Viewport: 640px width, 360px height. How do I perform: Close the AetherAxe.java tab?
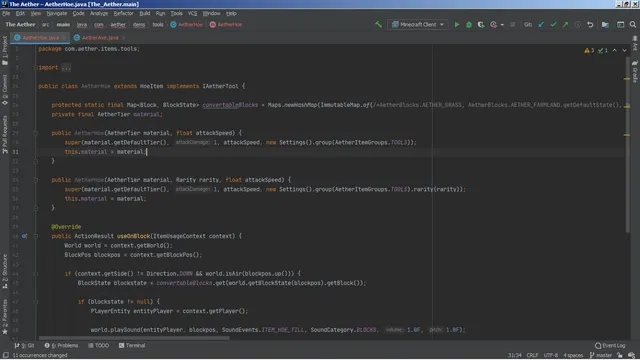(124, 38)
